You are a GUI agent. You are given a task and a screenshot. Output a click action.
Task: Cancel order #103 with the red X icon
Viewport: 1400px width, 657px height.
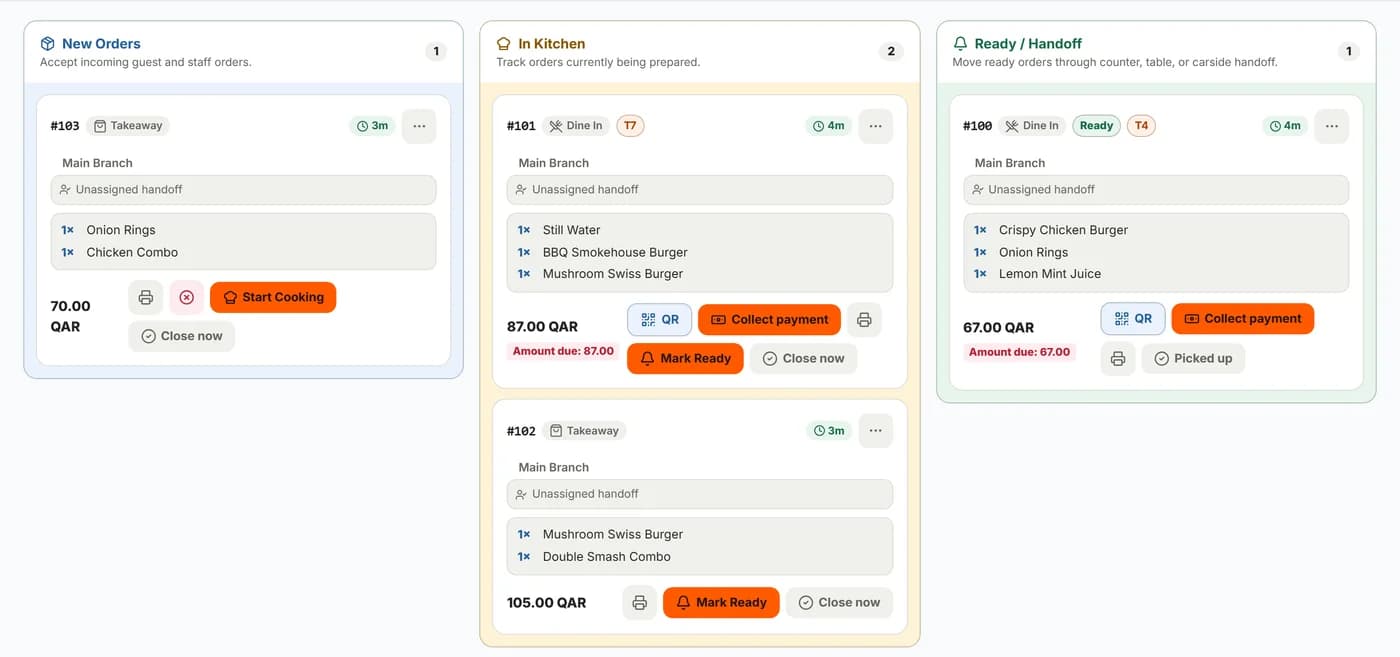click(186, 297)
